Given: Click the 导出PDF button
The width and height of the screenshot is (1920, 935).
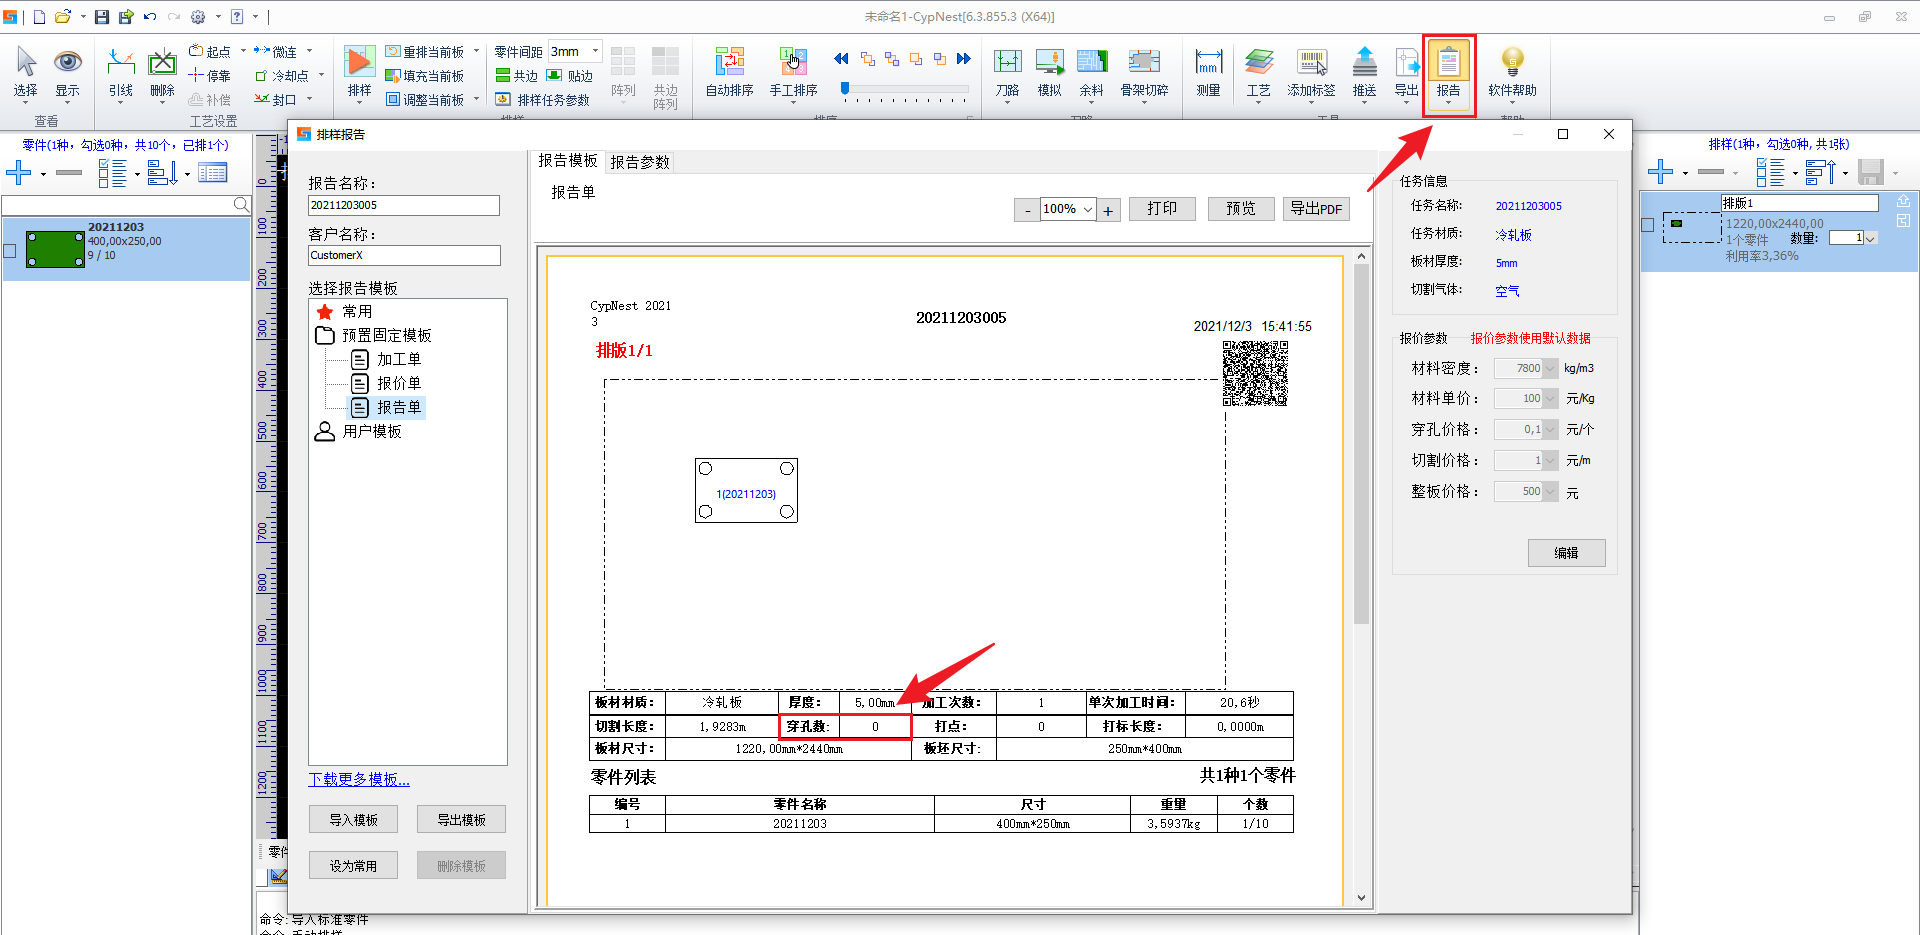Looking at the screenshot, I should tap(1316, 209).
